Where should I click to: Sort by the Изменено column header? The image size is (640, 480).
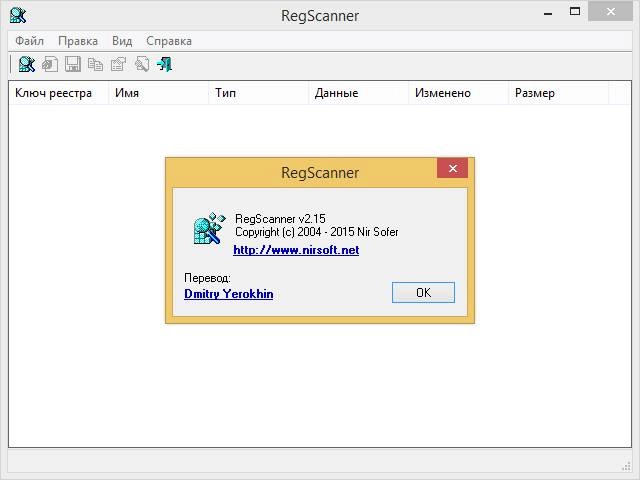coord(458,93)
